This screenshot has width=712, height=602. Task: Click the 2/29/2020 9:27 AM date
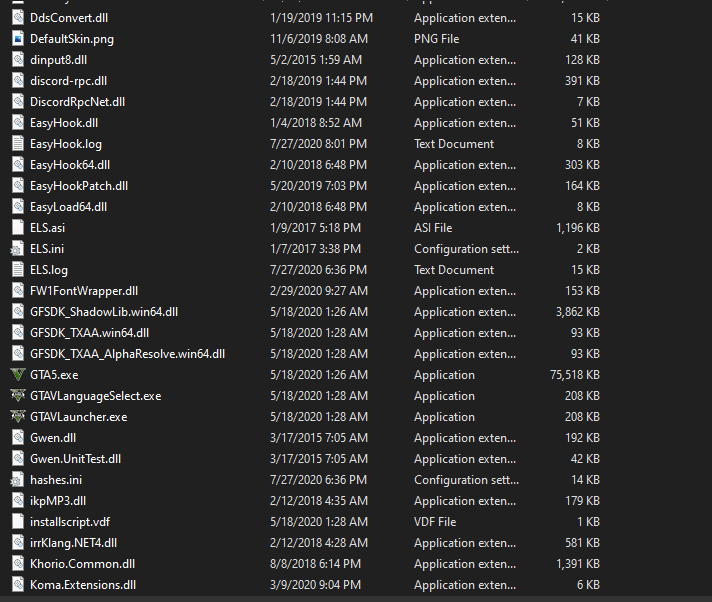tap(319, 291)
